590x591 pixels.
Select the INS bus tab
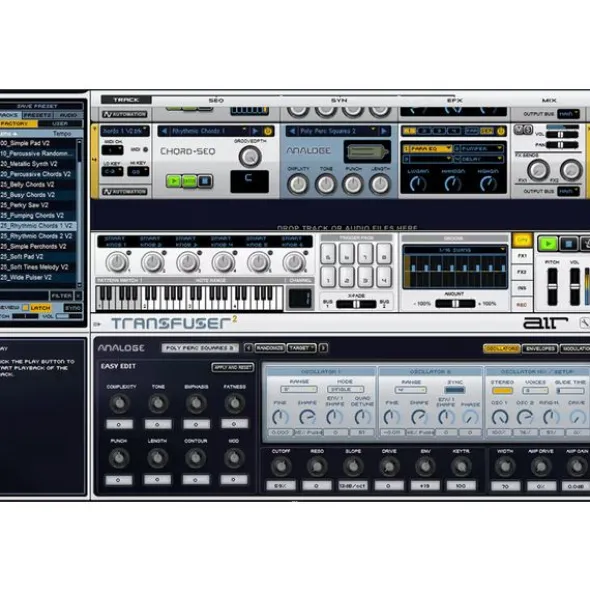[522, 288]
